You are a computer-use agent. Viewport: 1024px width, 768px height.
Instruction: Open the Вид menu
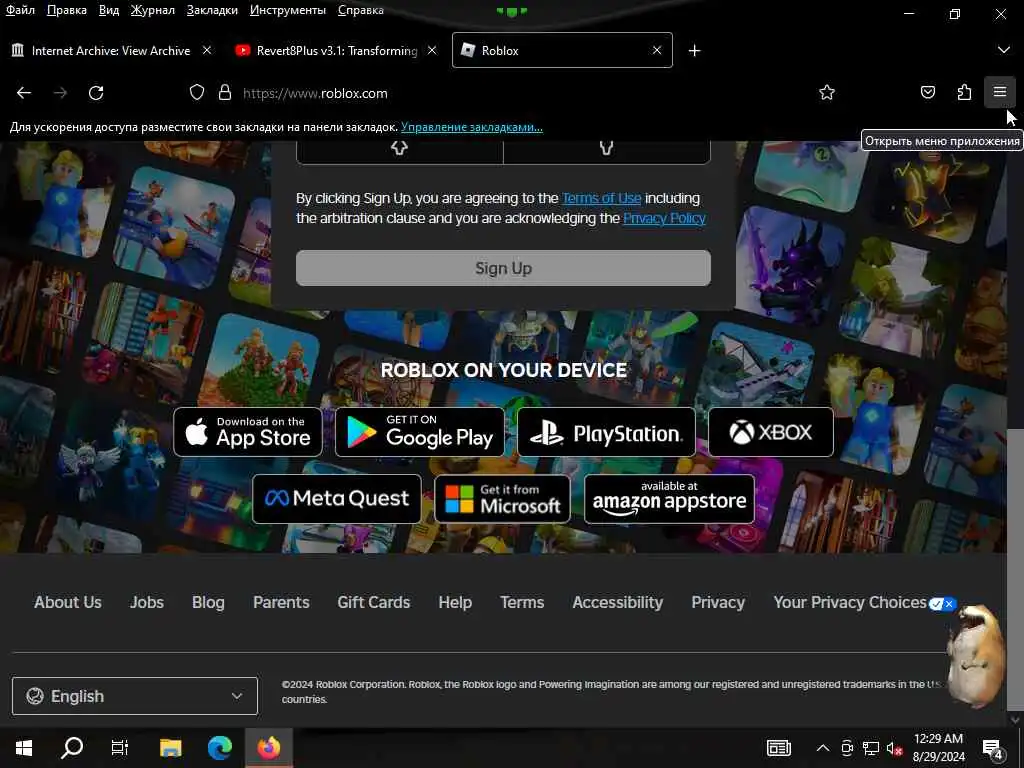click(x=109, y=10)
